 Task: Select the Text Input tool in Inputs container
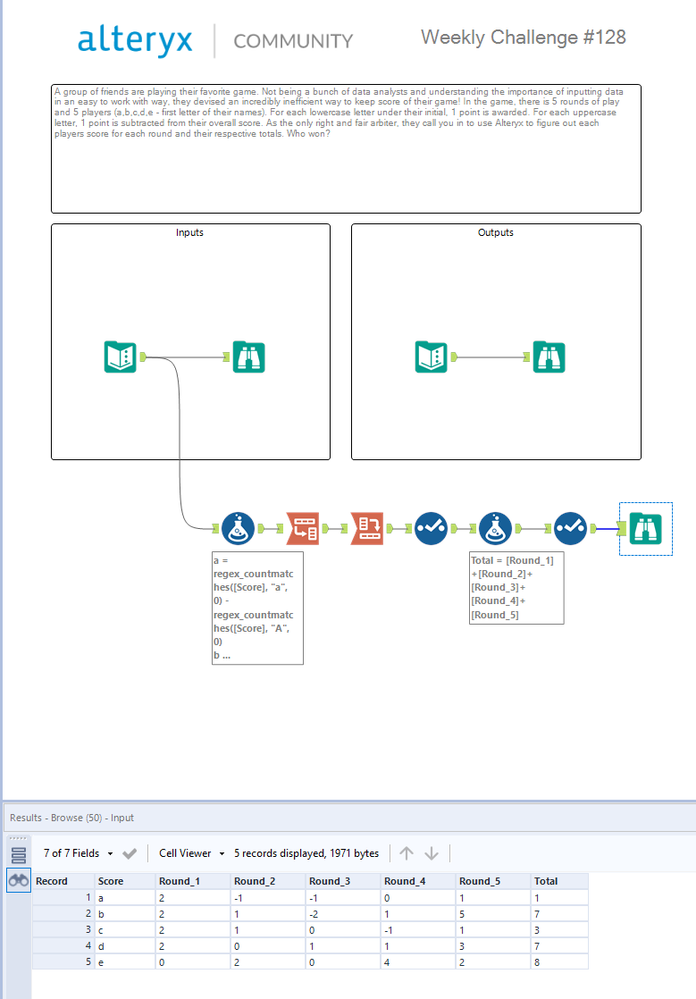120,357
